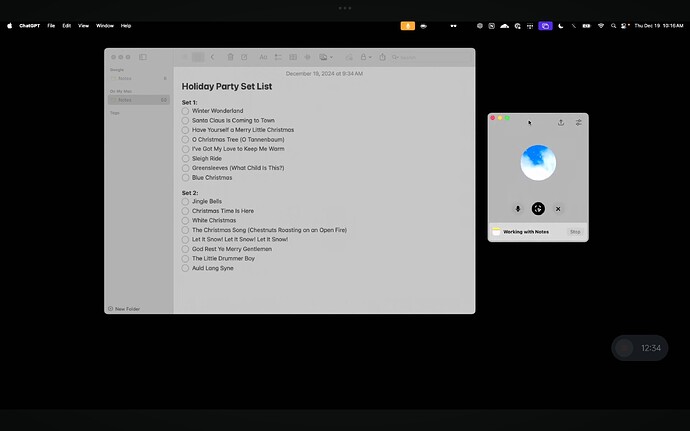This screenshot has width=690, height=431.
Task: Open the lock note dropdown
Action: pos(366,57)
